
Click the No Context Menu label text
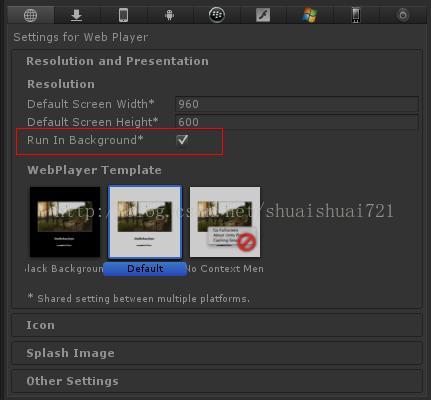[x=225, y=269]
